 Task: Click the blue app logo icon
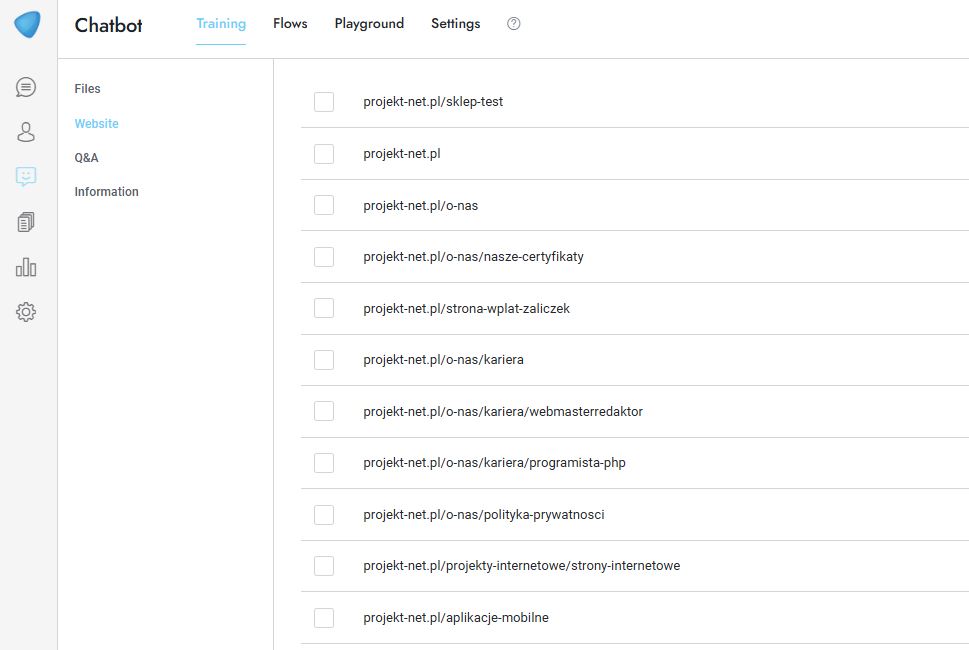coord(27,25)
